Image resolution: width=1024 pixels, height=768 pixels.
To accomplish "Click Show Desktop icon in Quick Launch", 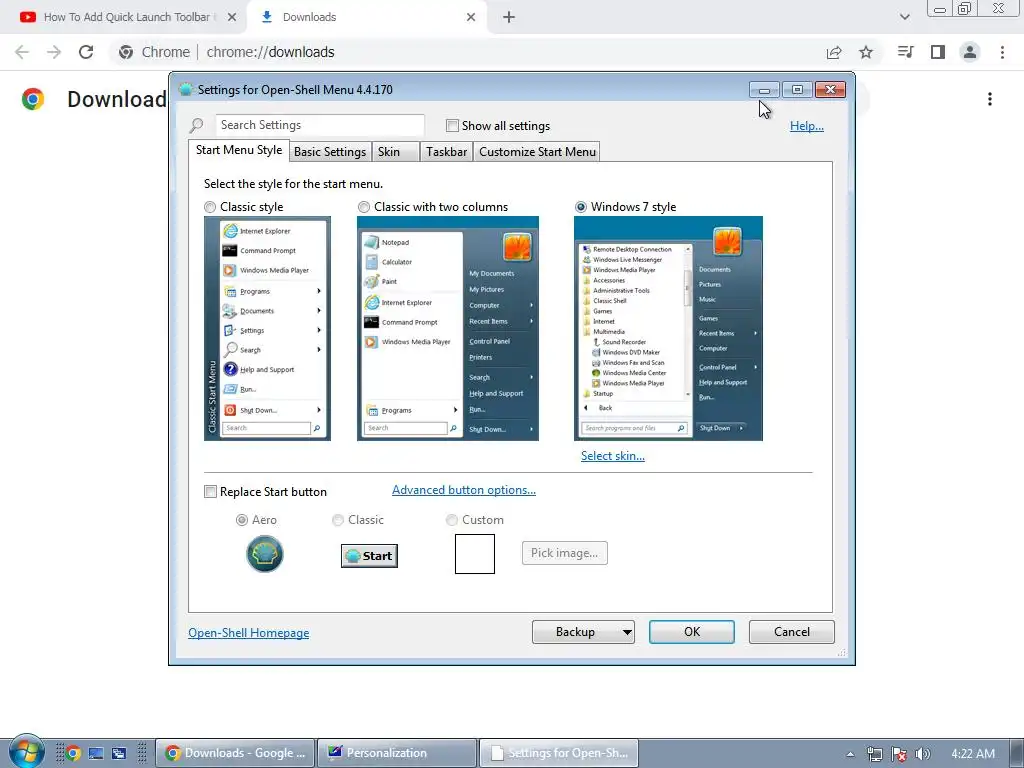I will 96,753.
